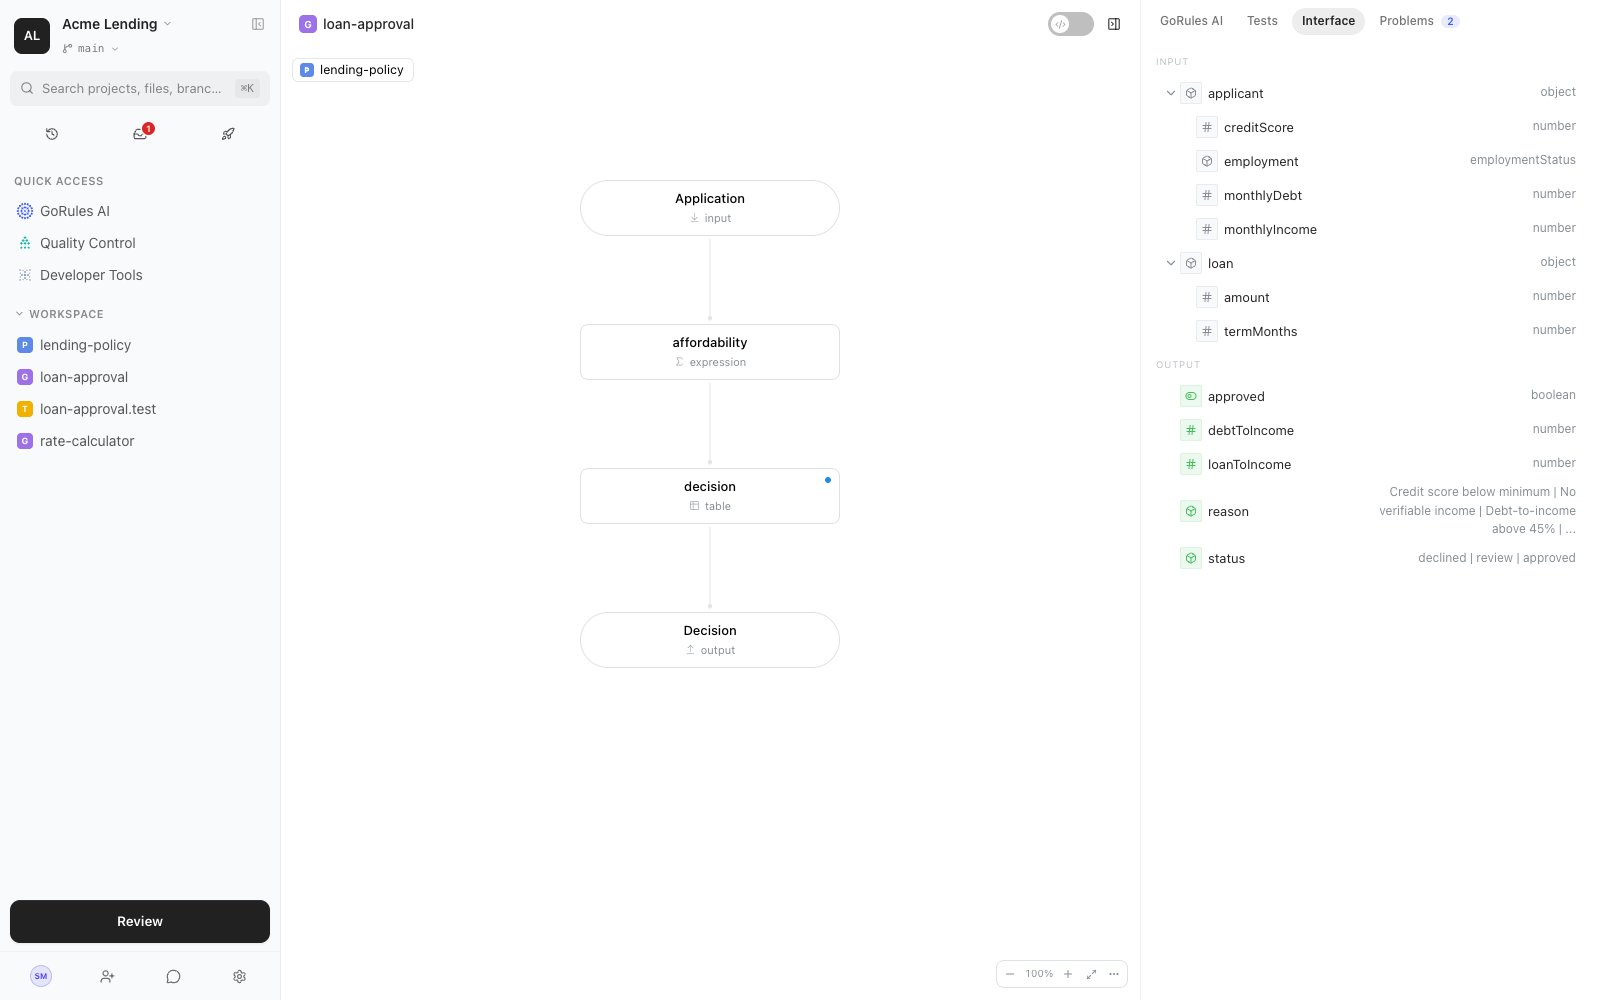Image resolution: width=1600 pixels, height=1000 pixels.
Task: Switch to the Tests tab
Action: coord(1262,21)
